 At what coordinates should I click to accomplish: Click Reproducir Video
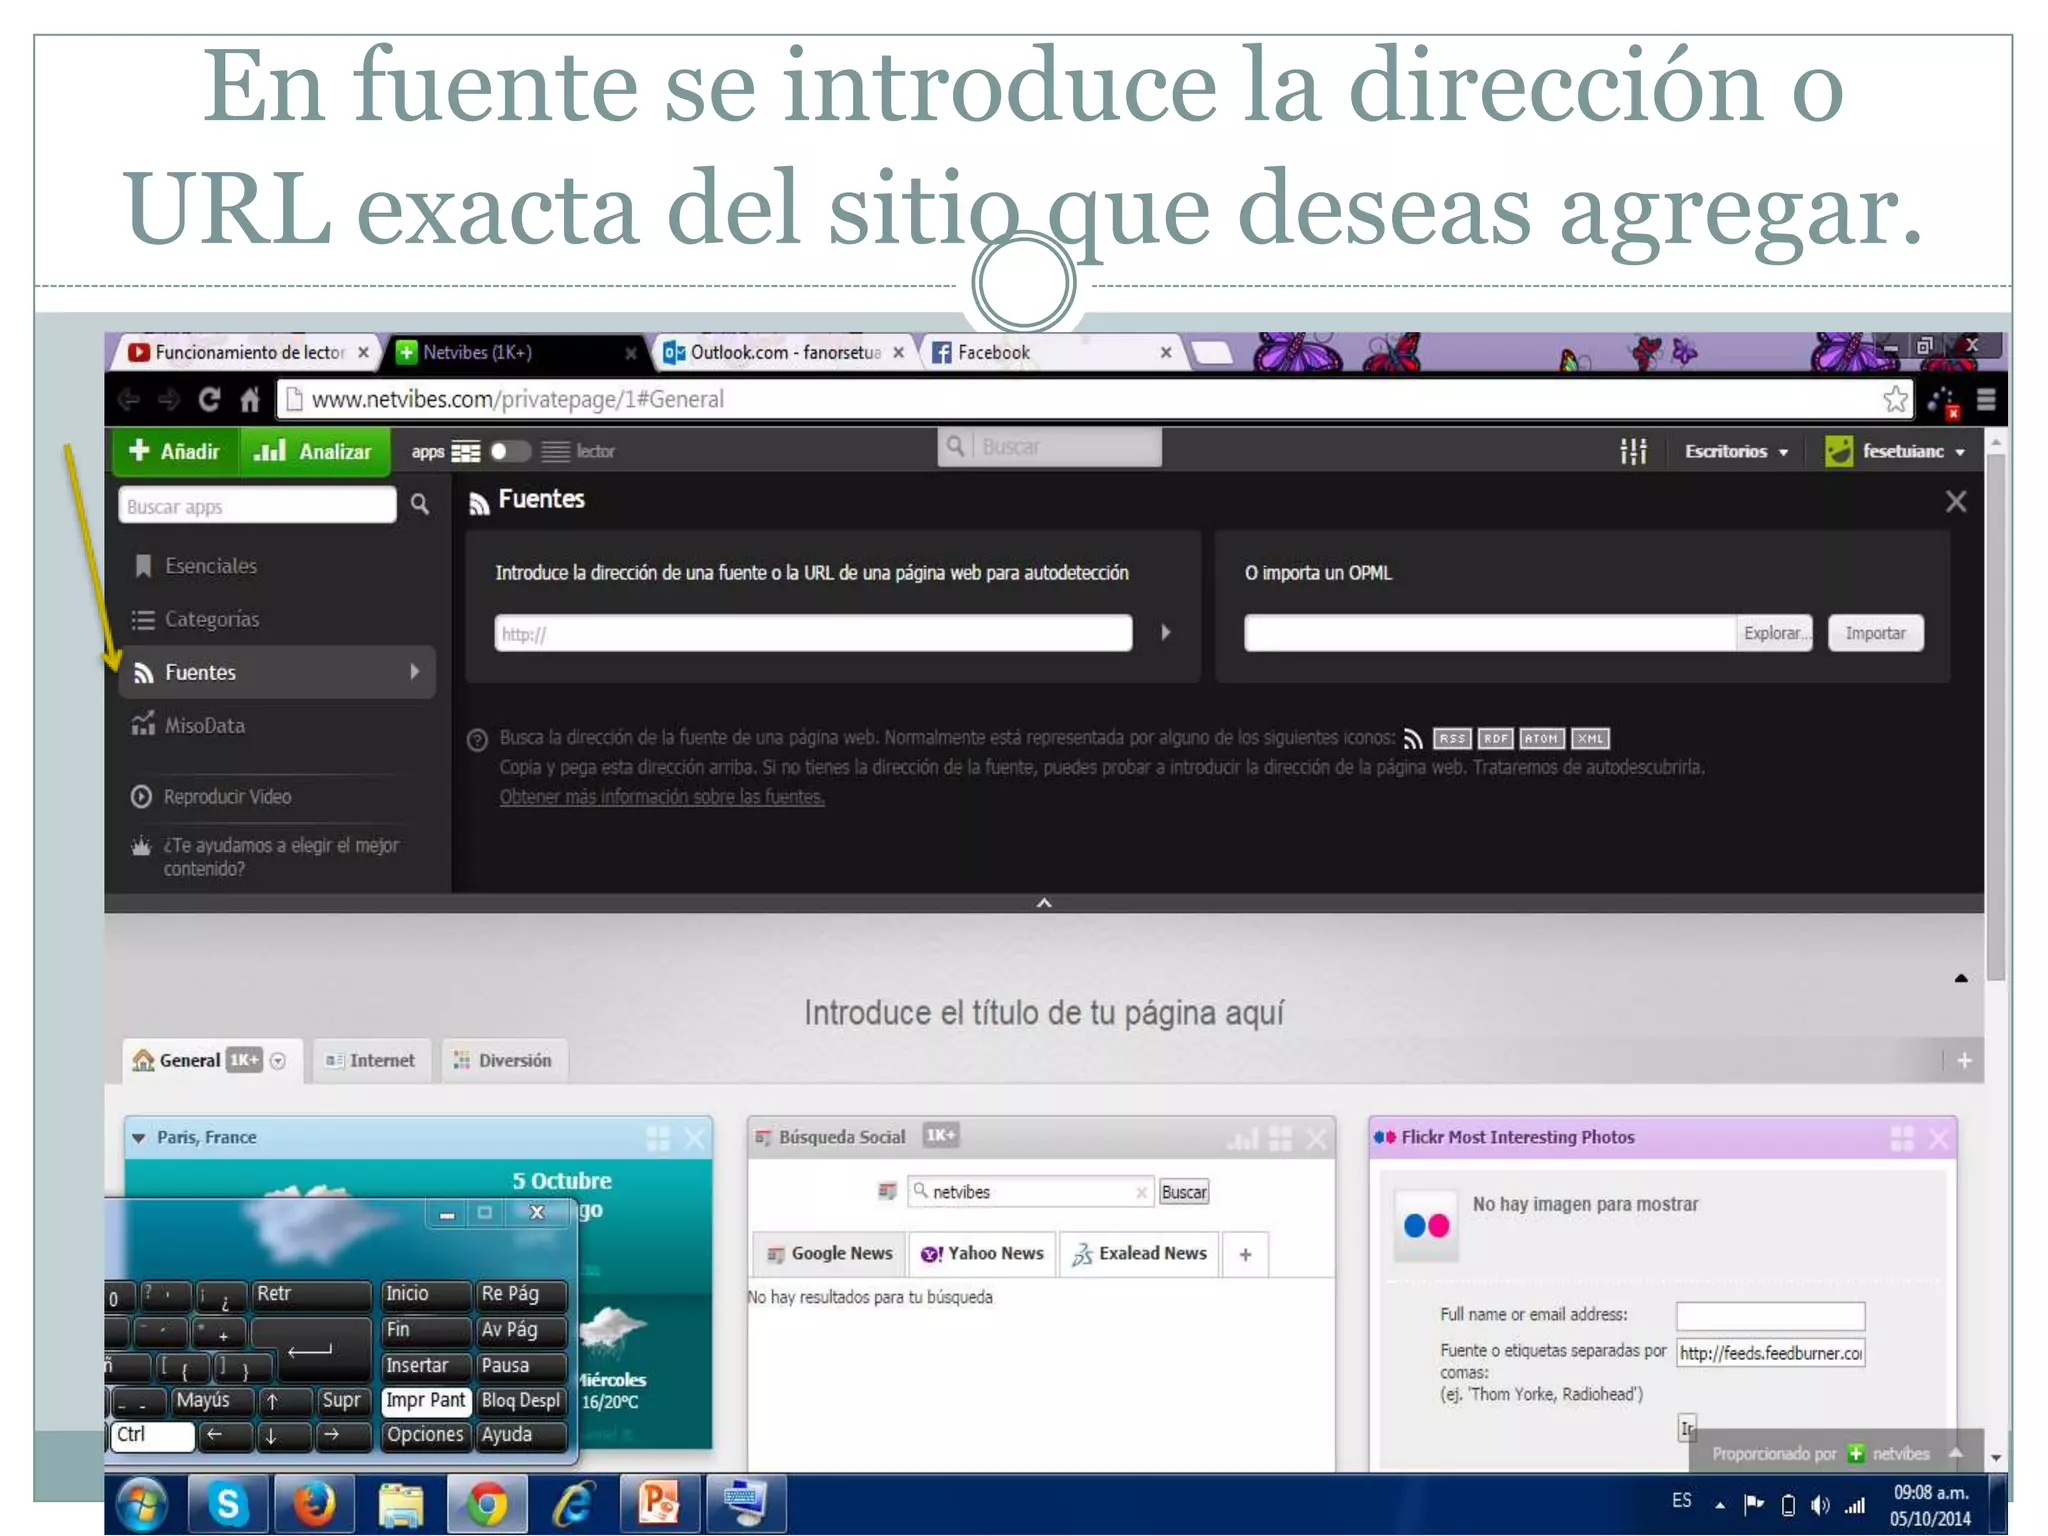tap(211, 797)
